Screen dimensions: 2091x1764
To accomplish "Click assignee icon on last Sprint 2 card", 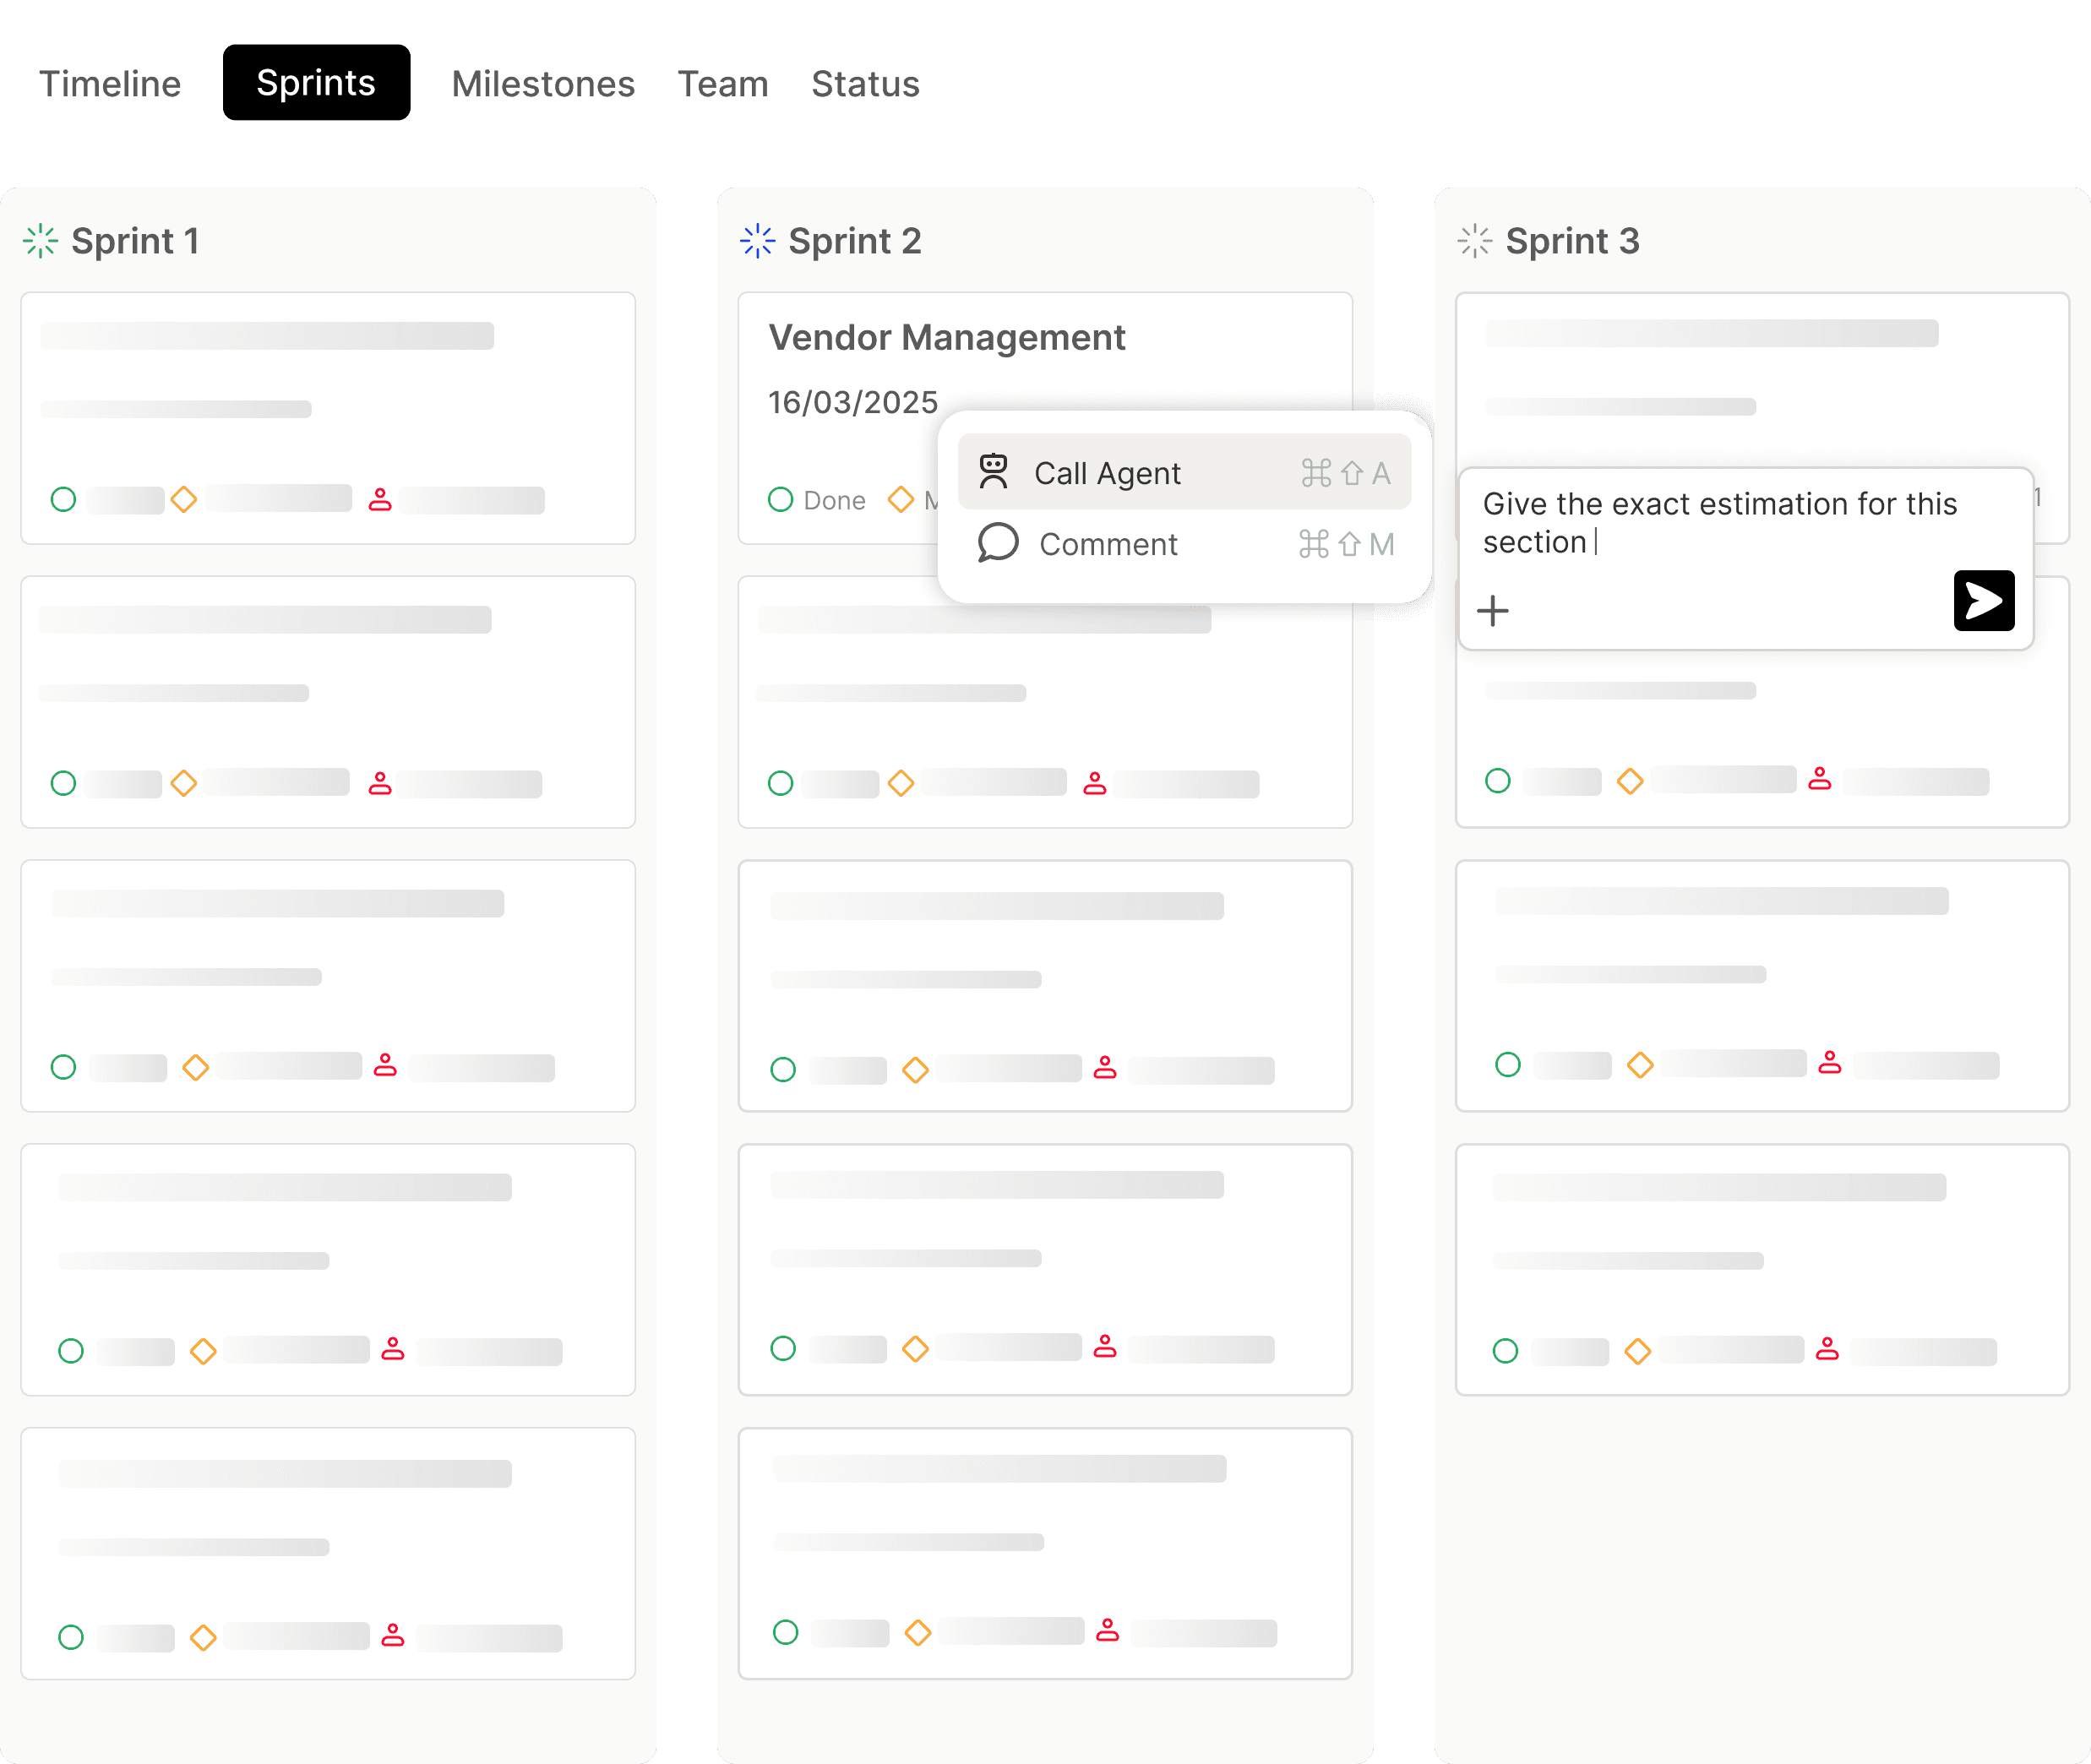I will [x=1108, y=1630].
